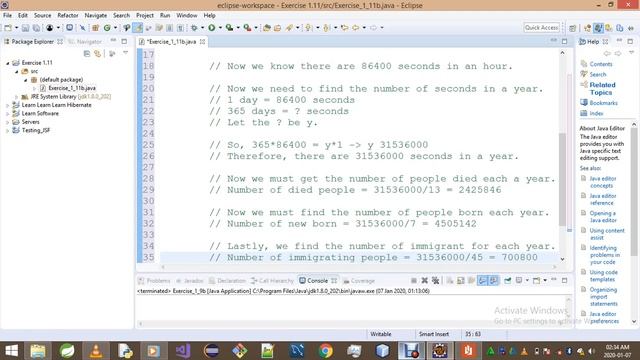Click the Quick Access search field
This screenshot has height=360, width=640.
click(541, 28)
